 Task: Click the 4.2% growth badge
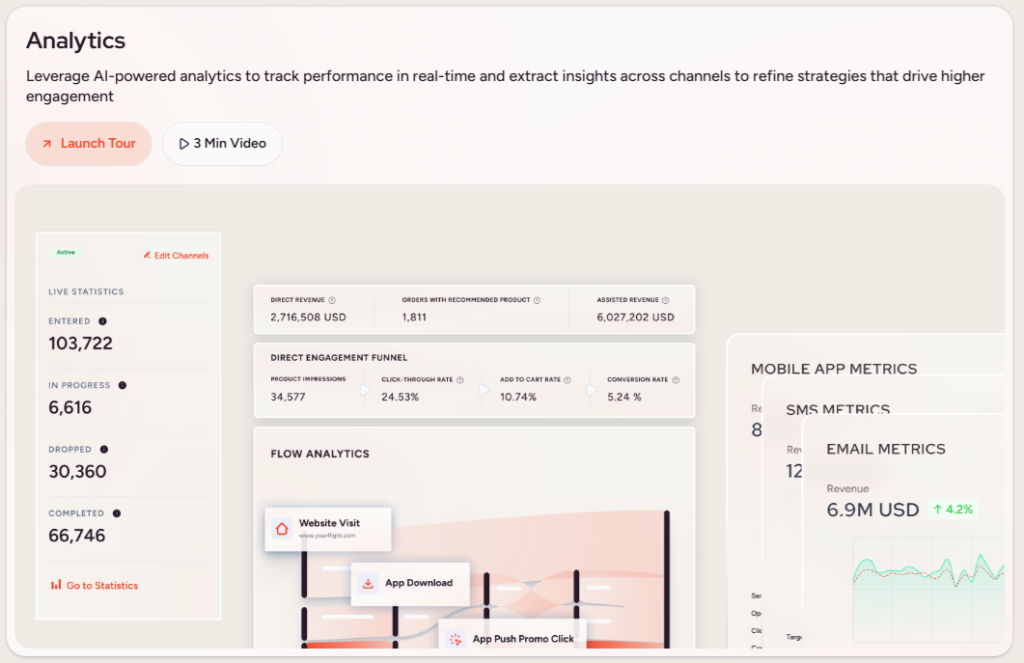(952, 509)
